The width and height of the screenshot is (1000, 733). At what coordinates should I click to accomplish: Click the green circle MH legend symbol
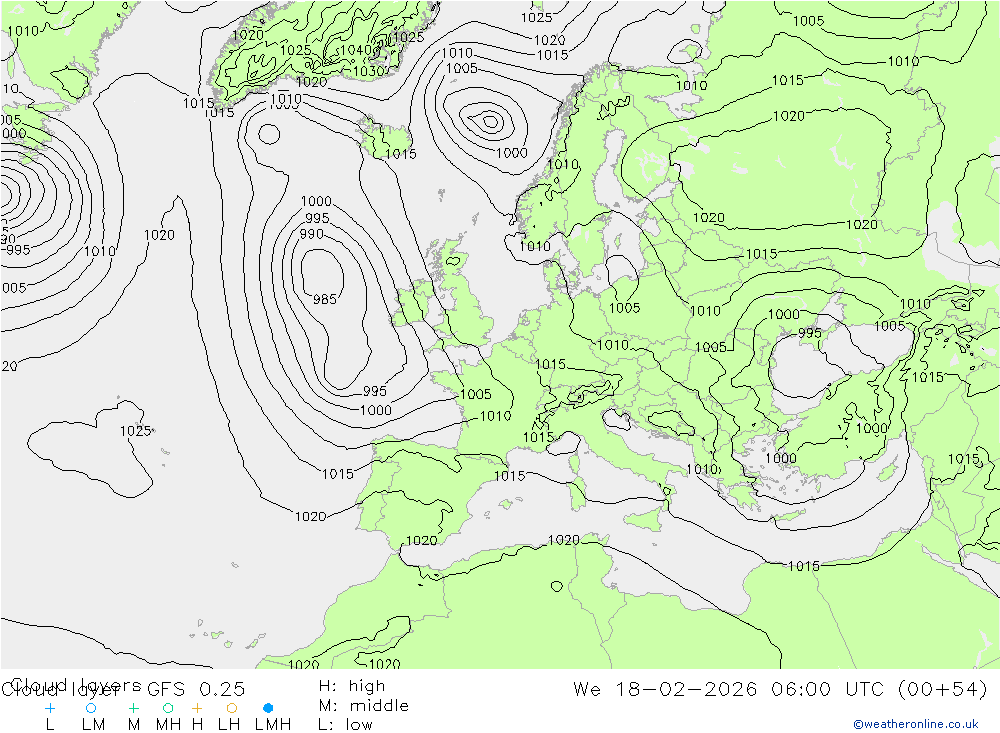coord(168,708)
